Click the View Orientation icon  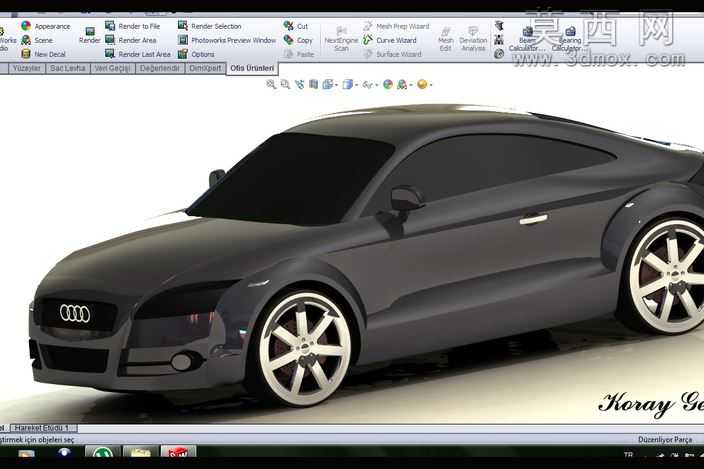pos(328,84)
